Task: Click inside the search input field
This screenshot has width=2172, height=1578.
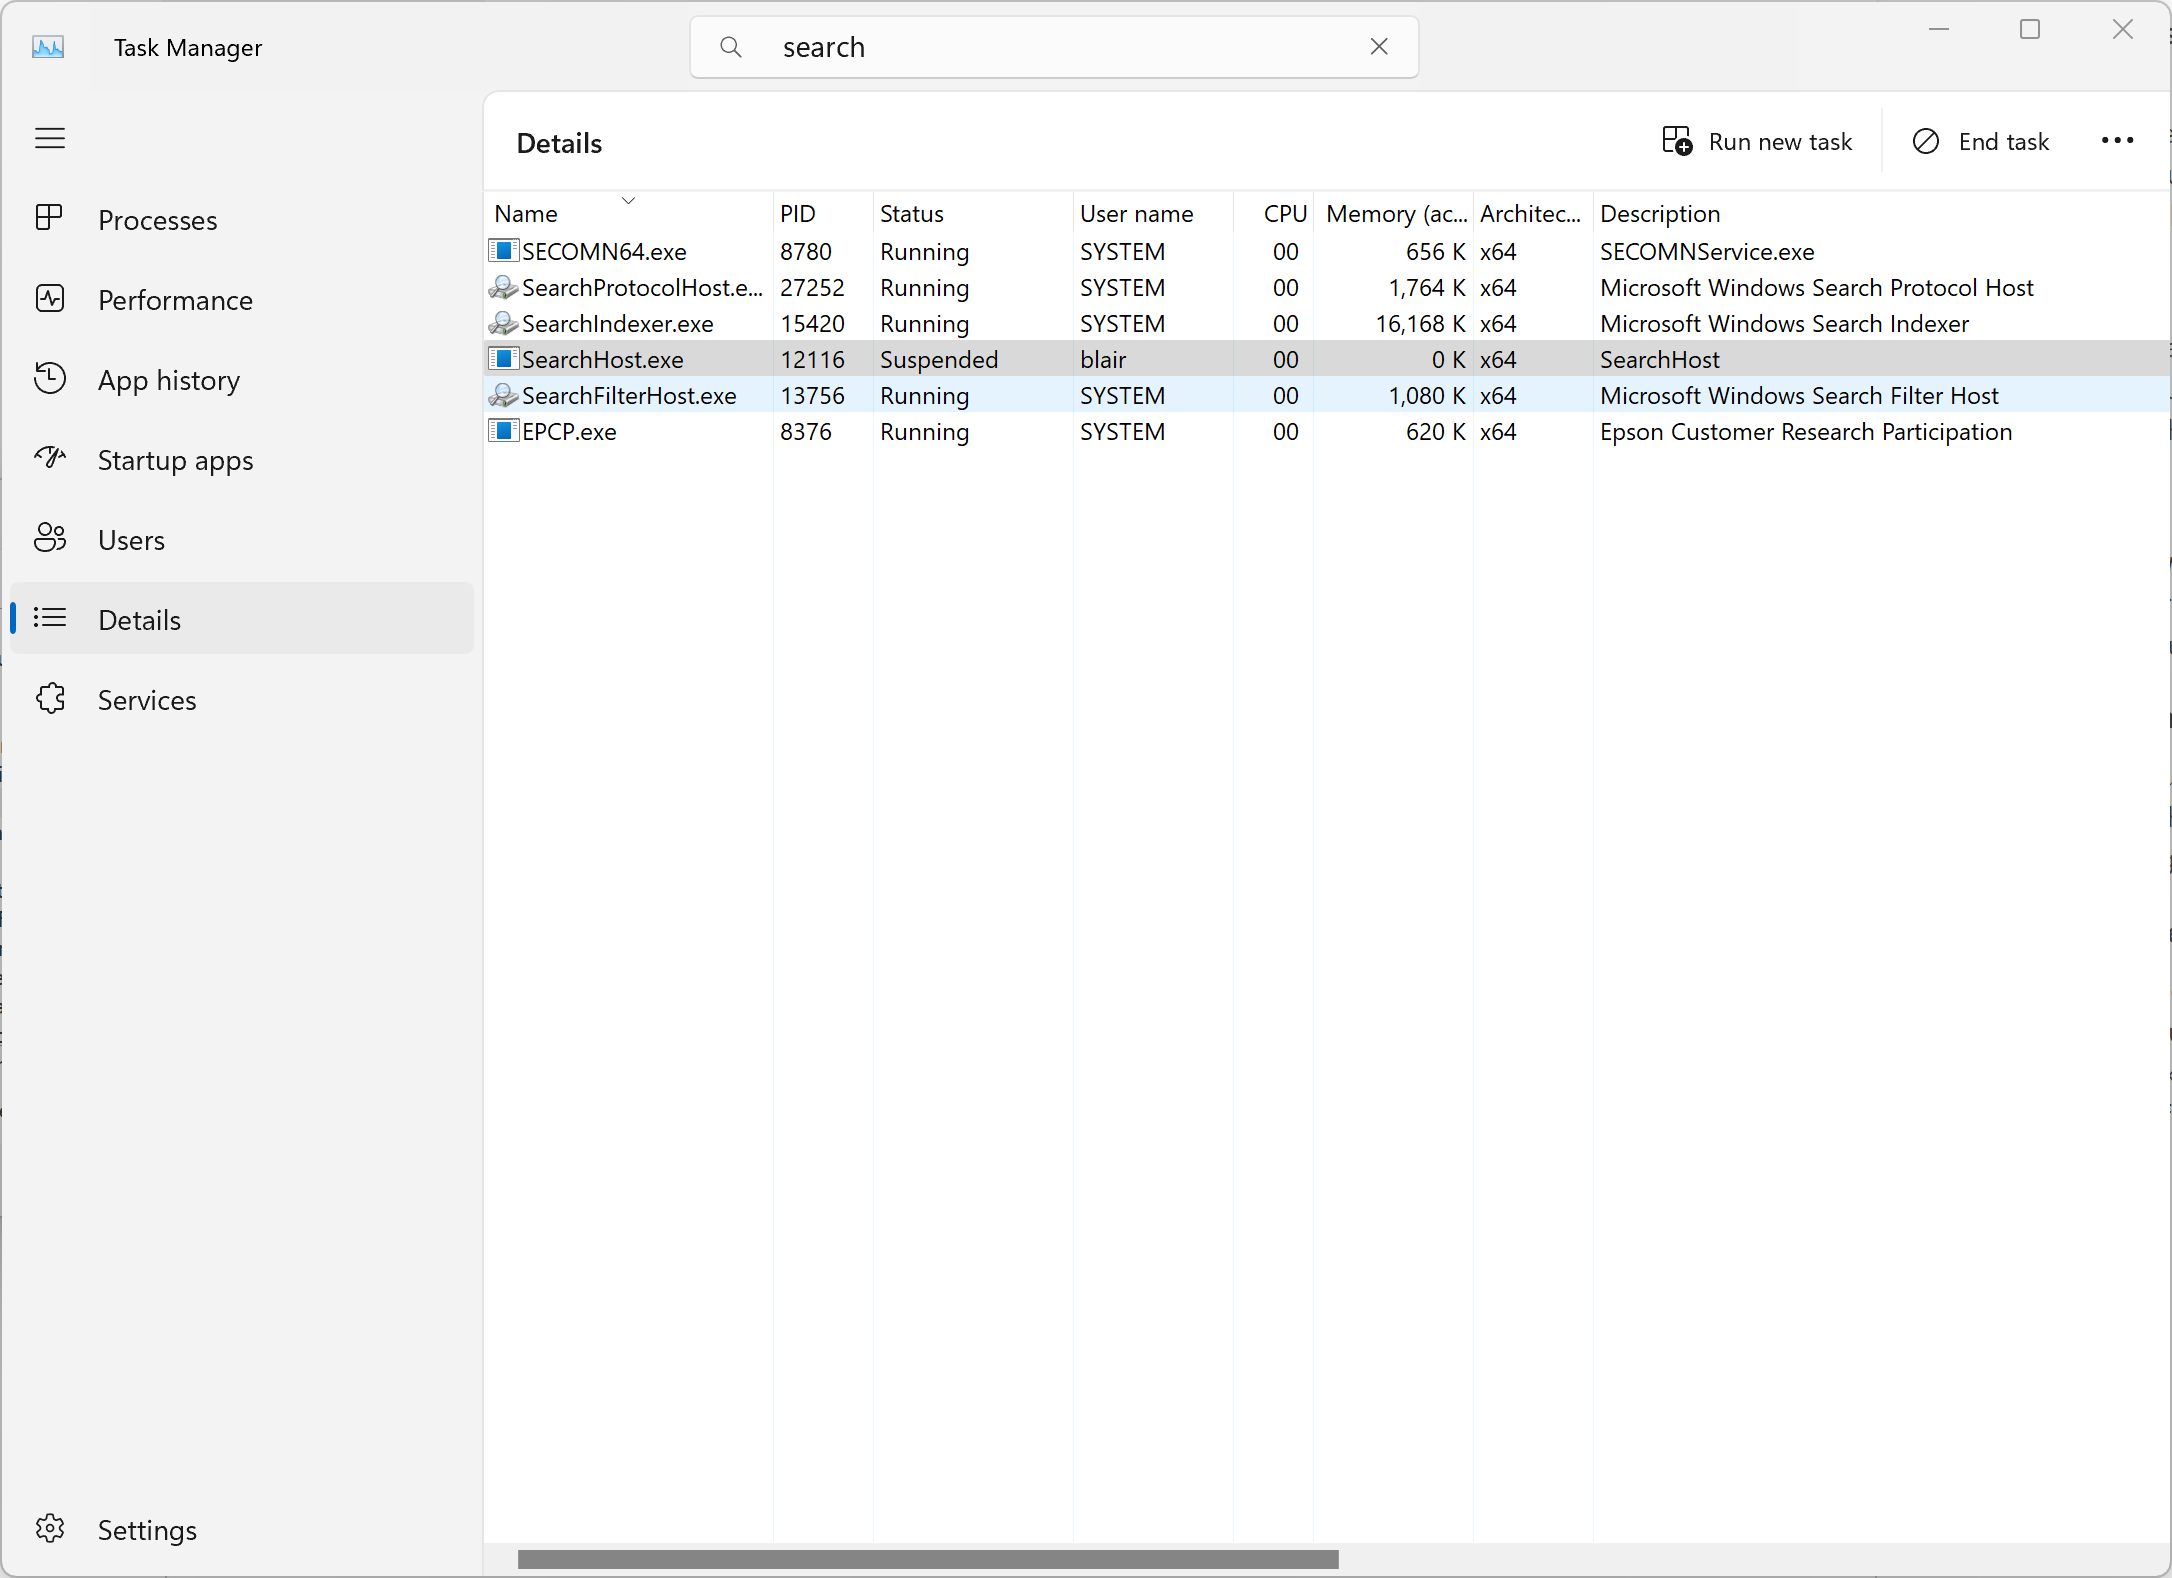Action: tap(1000, 46)
